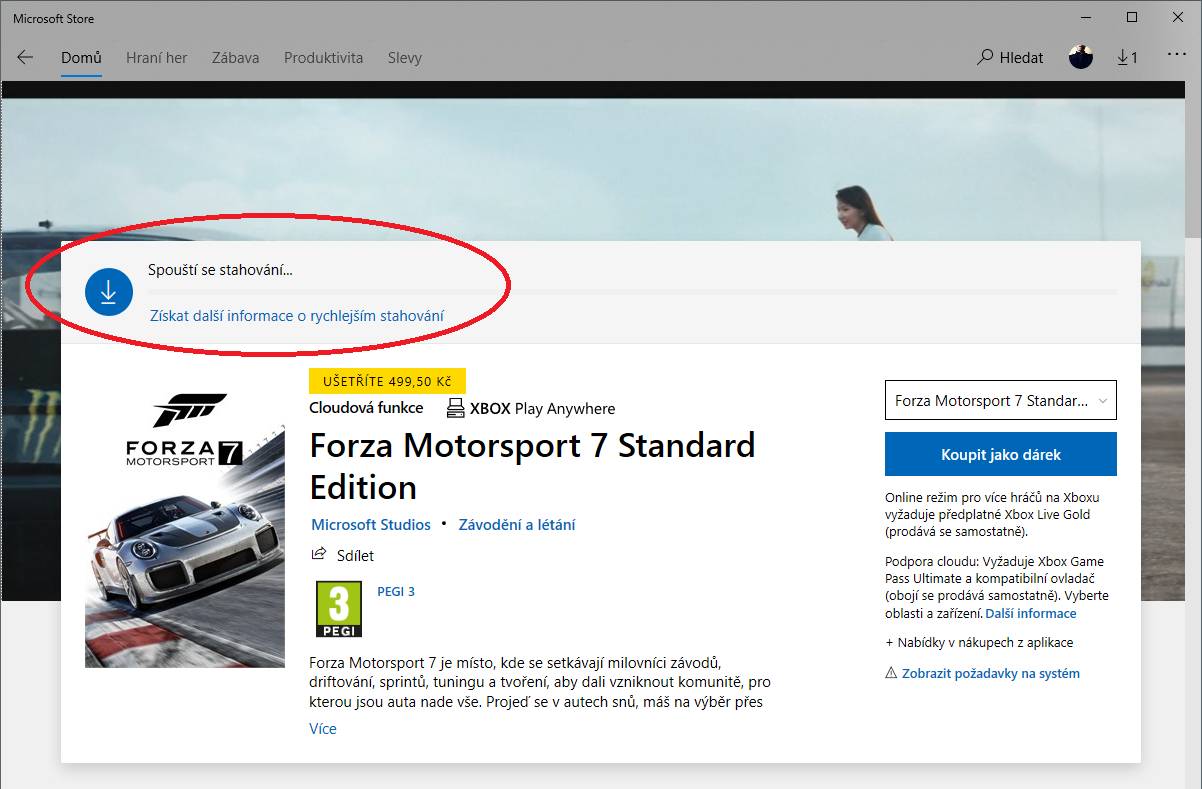The image size is (1202, 789).
Task: Open Další informace cloud support link
Action: pos(1031,613)
